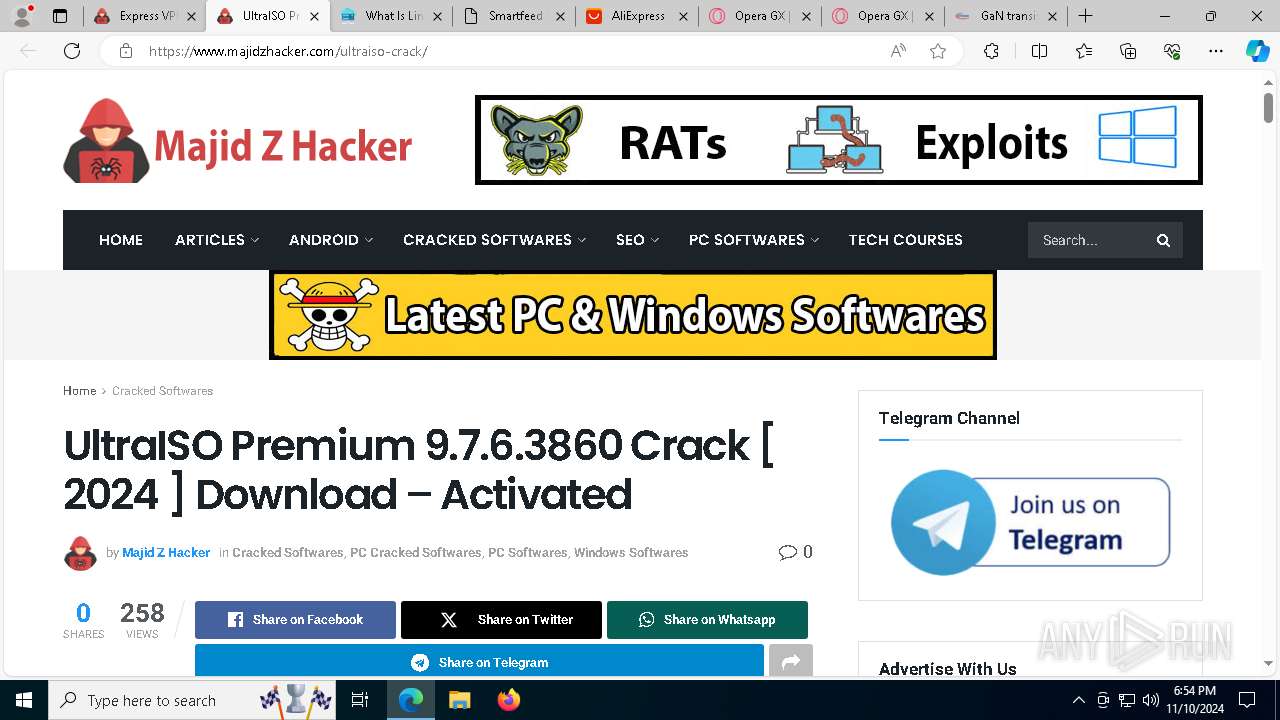Click Share on Telegram button
The width and height of the screenshot is (1280, 720).
click(479, 662)
